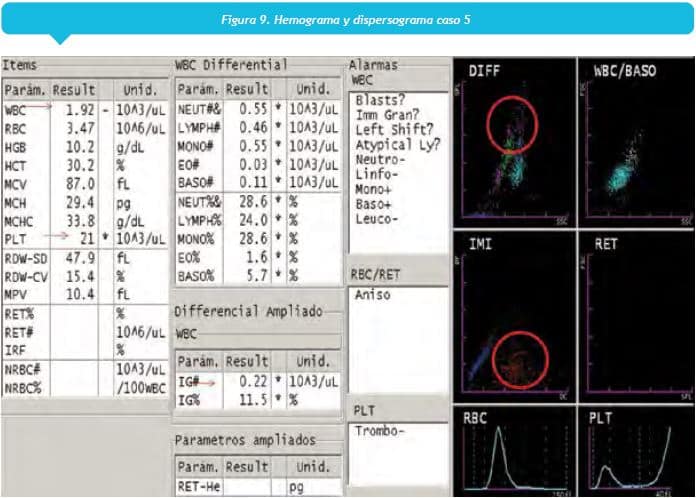696x498 pixels.
Task: Select the IG# result 0.22
Action: pyautogui.click(x=252, y=382)
